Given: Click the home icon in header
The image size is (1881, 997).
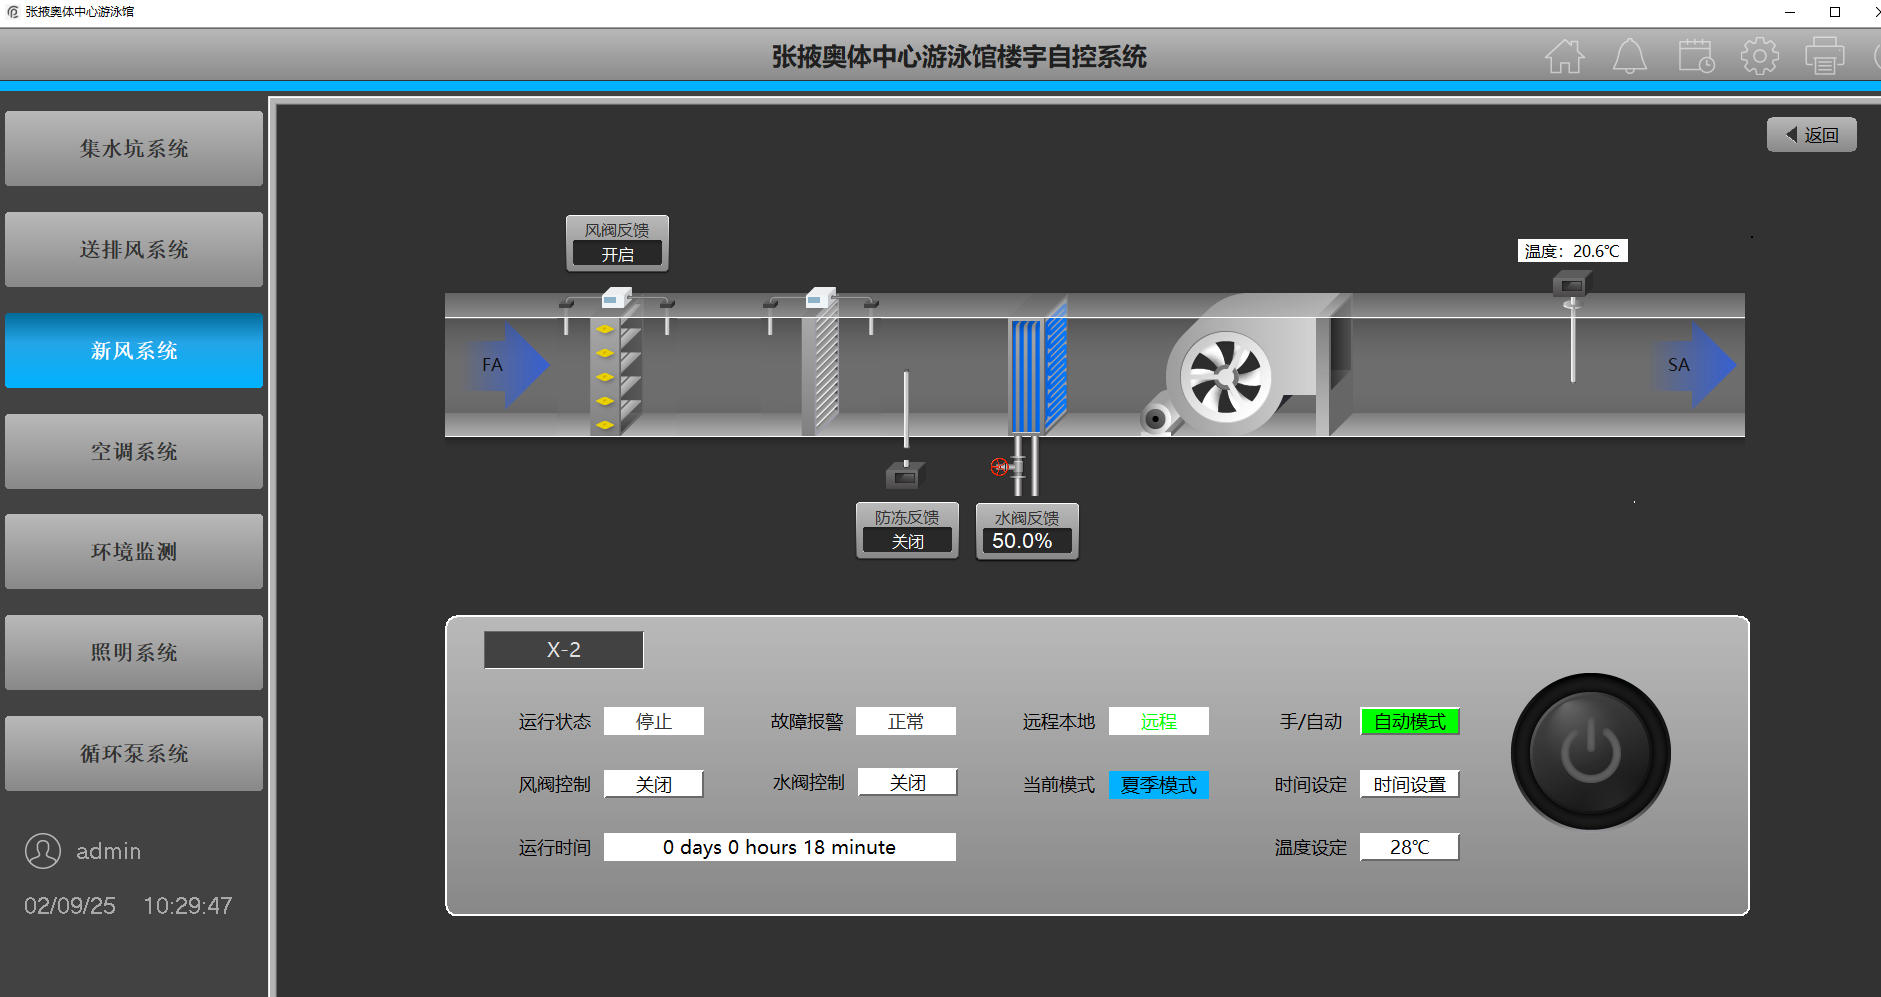Looking at the screenshot, I should pyautogui.click(x=1564, y=57).
